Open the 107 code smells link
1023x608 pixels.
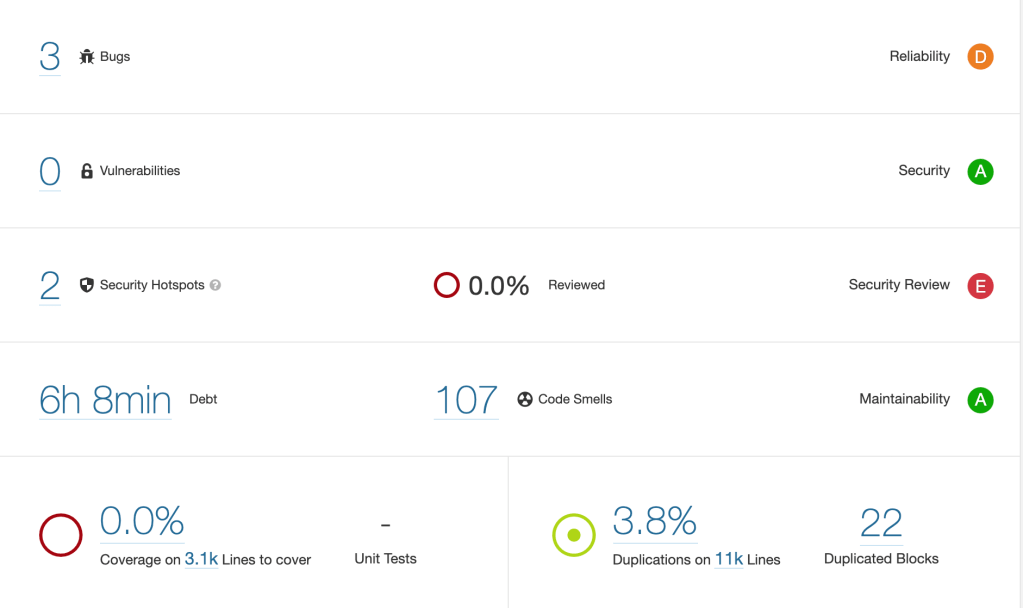(x=466, y=399)
